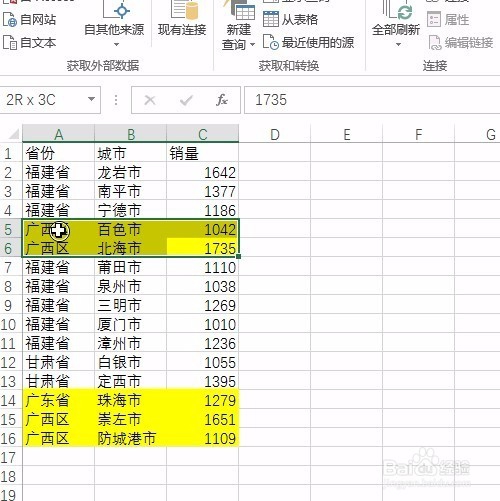500x501 pixels.
Task: Click cell with value 1279
Action: [x=203, y=400]
